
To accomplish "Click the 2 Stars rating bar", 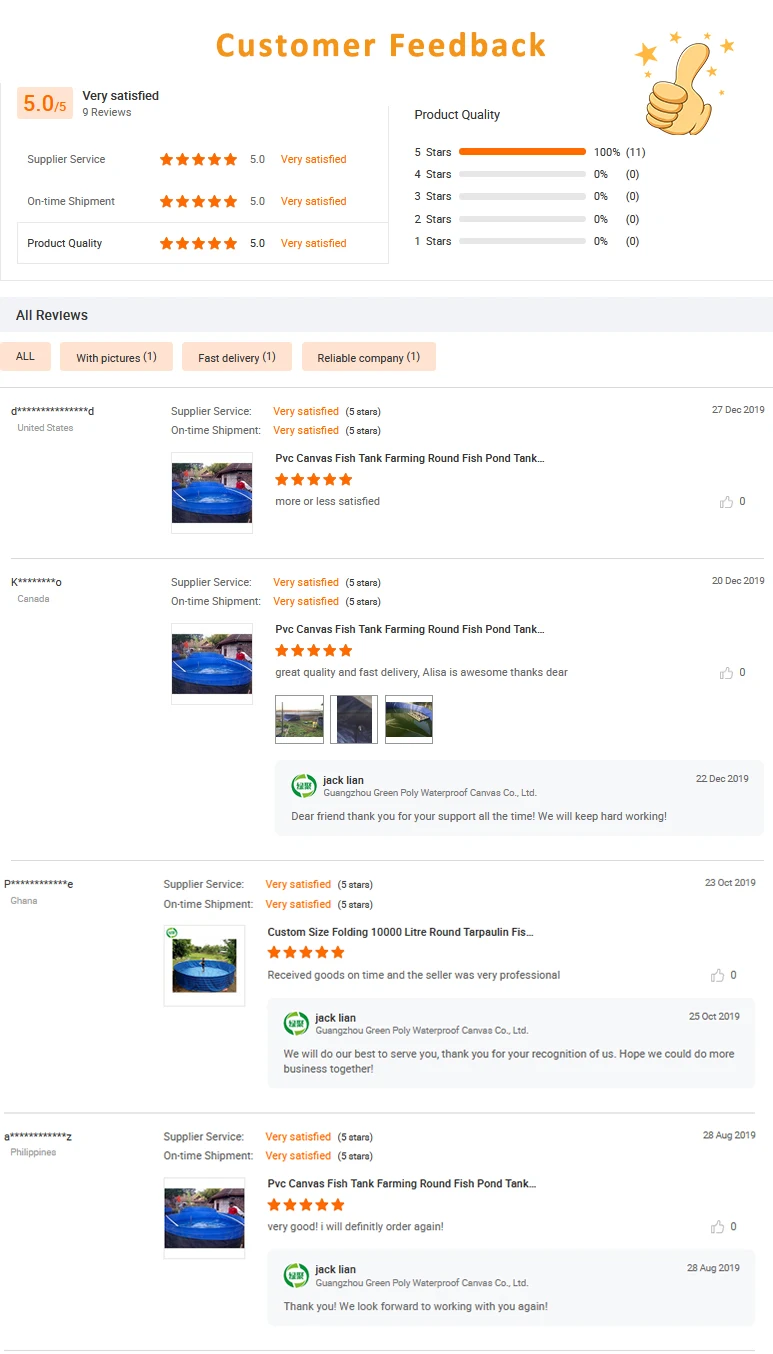I will click(522, 219).
